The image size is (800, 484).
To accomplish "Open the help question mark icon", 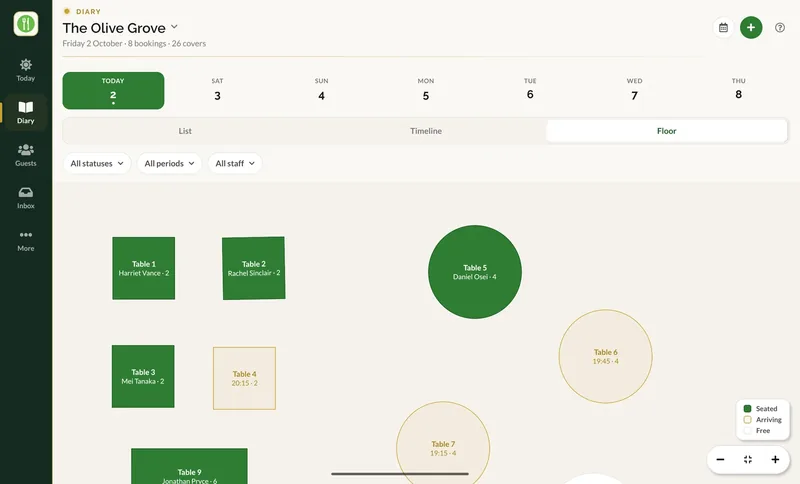I will (x=780, y=28).
